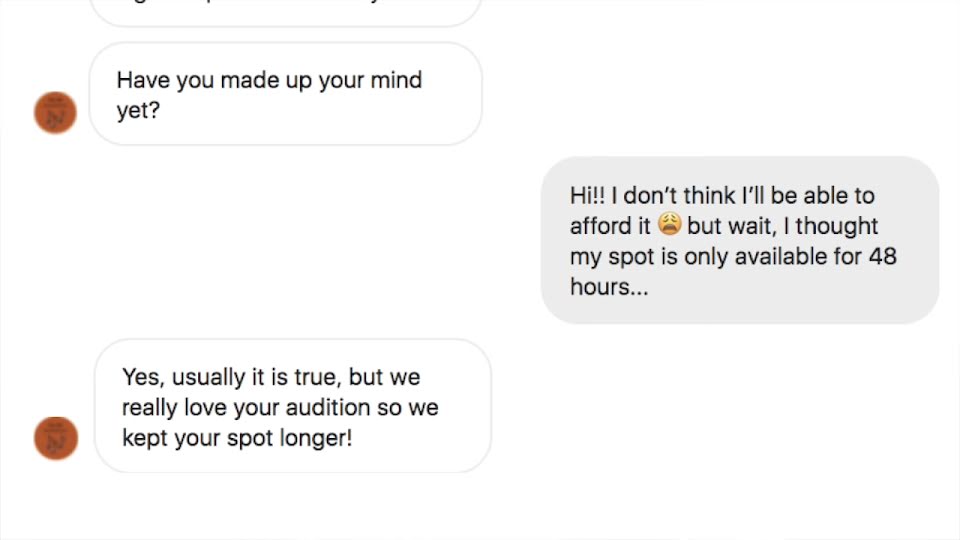This screenshot has width=960, height=540.
Task: Click the word "Yes," in the reply message
Action: pyautogui.click(x=143, y=377)
